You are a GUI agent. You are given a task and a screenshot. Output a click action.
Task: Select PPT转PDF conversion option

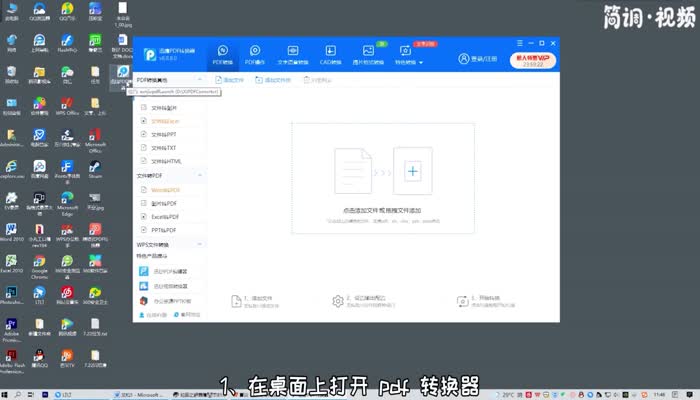coord(163,230)
